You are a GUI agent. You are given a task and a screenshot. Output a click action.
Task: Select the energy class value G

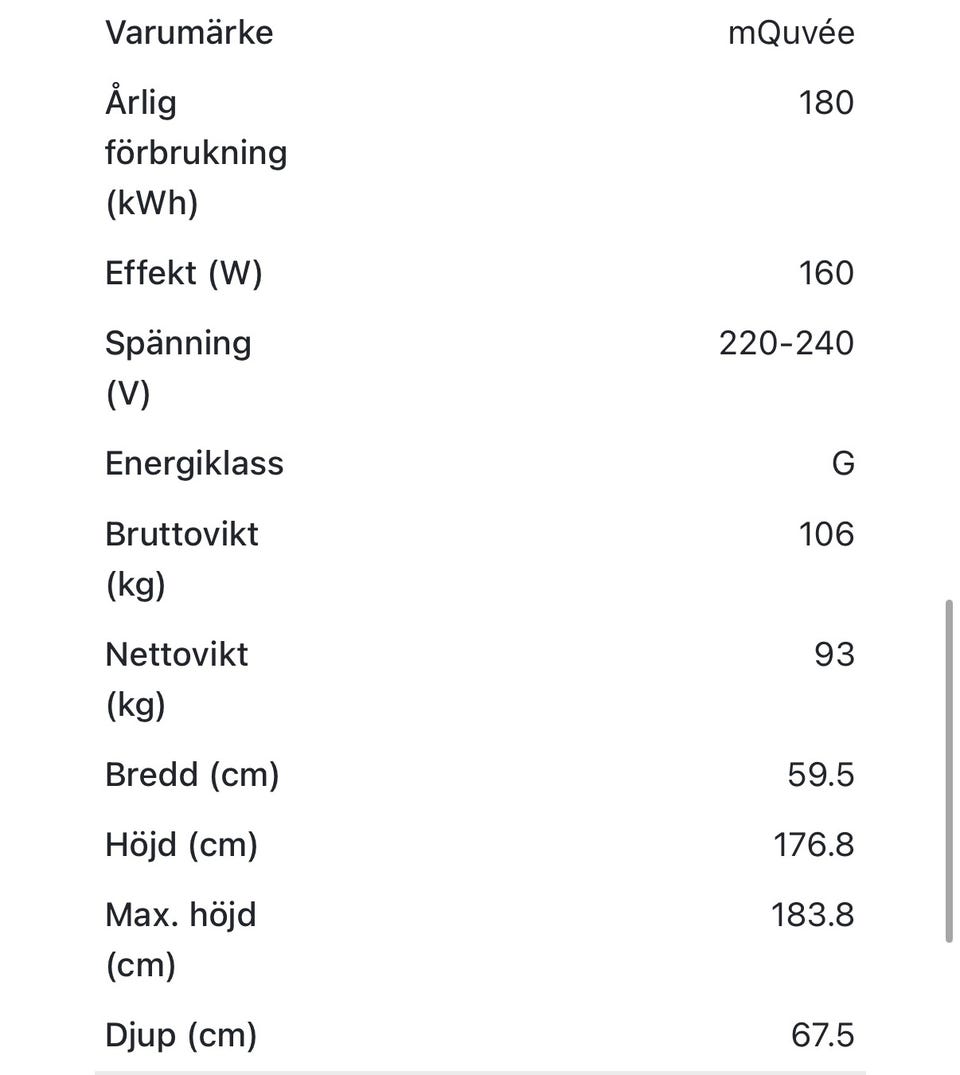point(842,464)
